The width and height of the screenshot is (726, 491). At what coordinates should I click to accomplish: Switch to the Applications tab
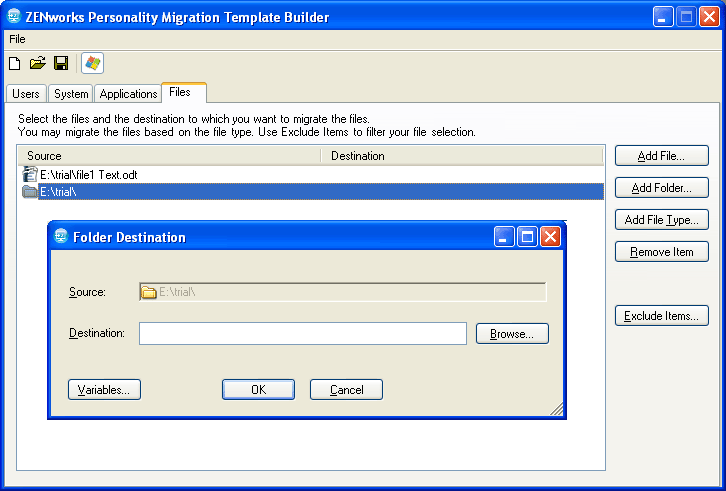pos(128,94)
